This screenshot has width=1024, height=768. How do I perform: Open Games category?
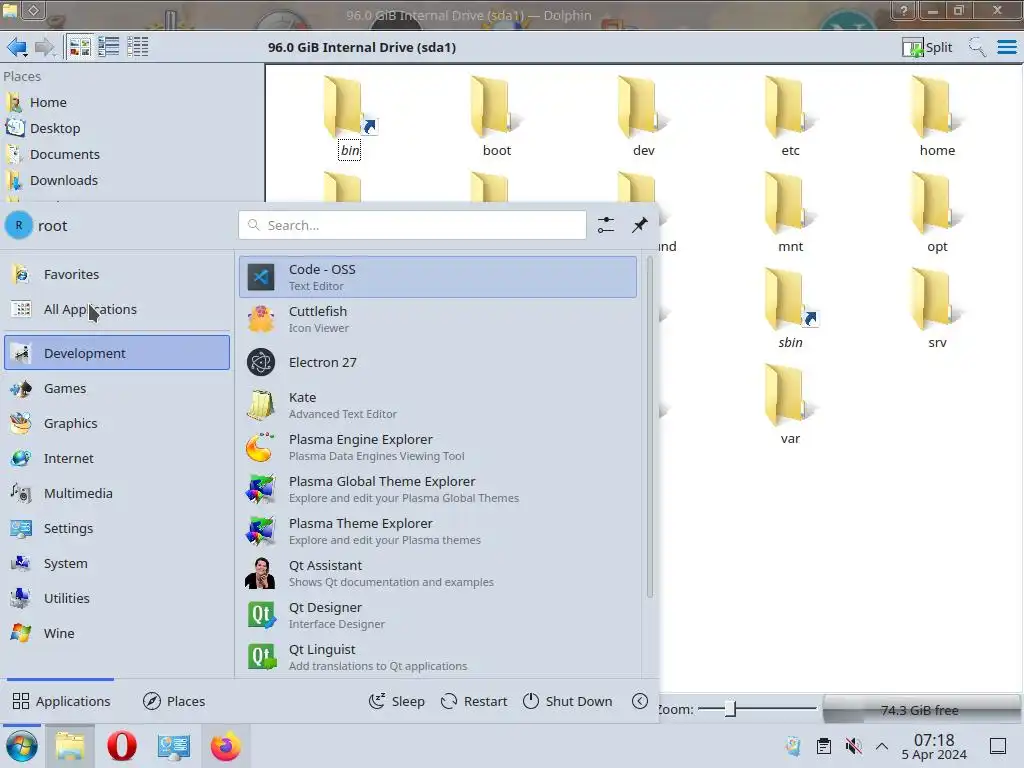117,389
